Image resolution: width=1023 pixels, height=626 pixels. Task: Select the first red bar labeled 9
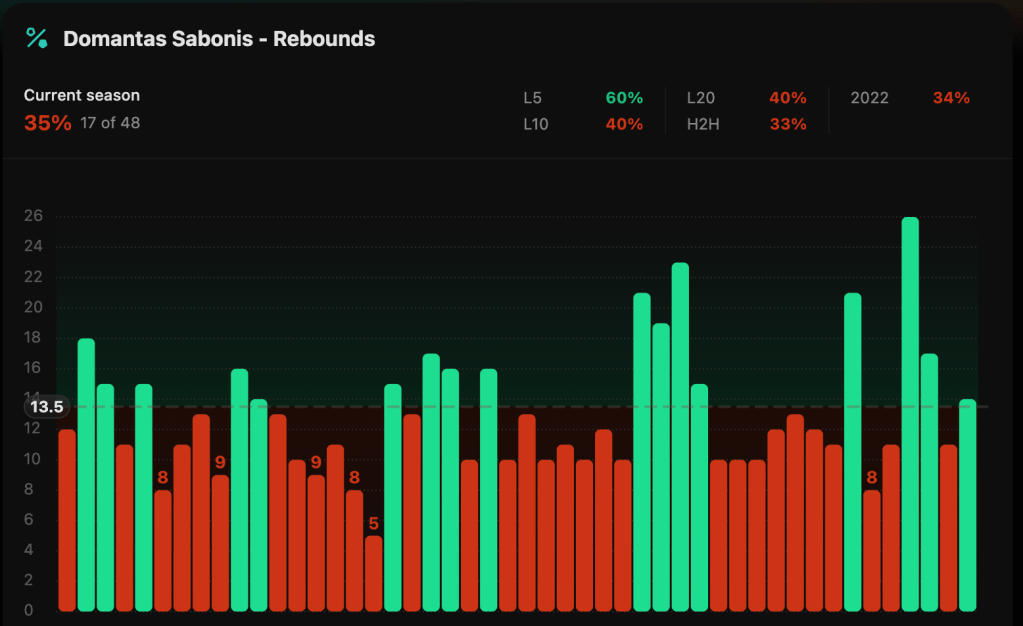pyautogui.click(x=220, y=542)
